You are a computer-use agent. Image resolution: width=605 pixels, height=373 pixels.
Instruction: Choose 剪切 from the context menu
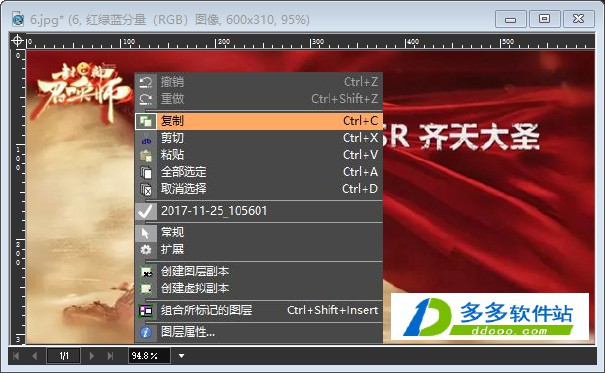[259, 138]
